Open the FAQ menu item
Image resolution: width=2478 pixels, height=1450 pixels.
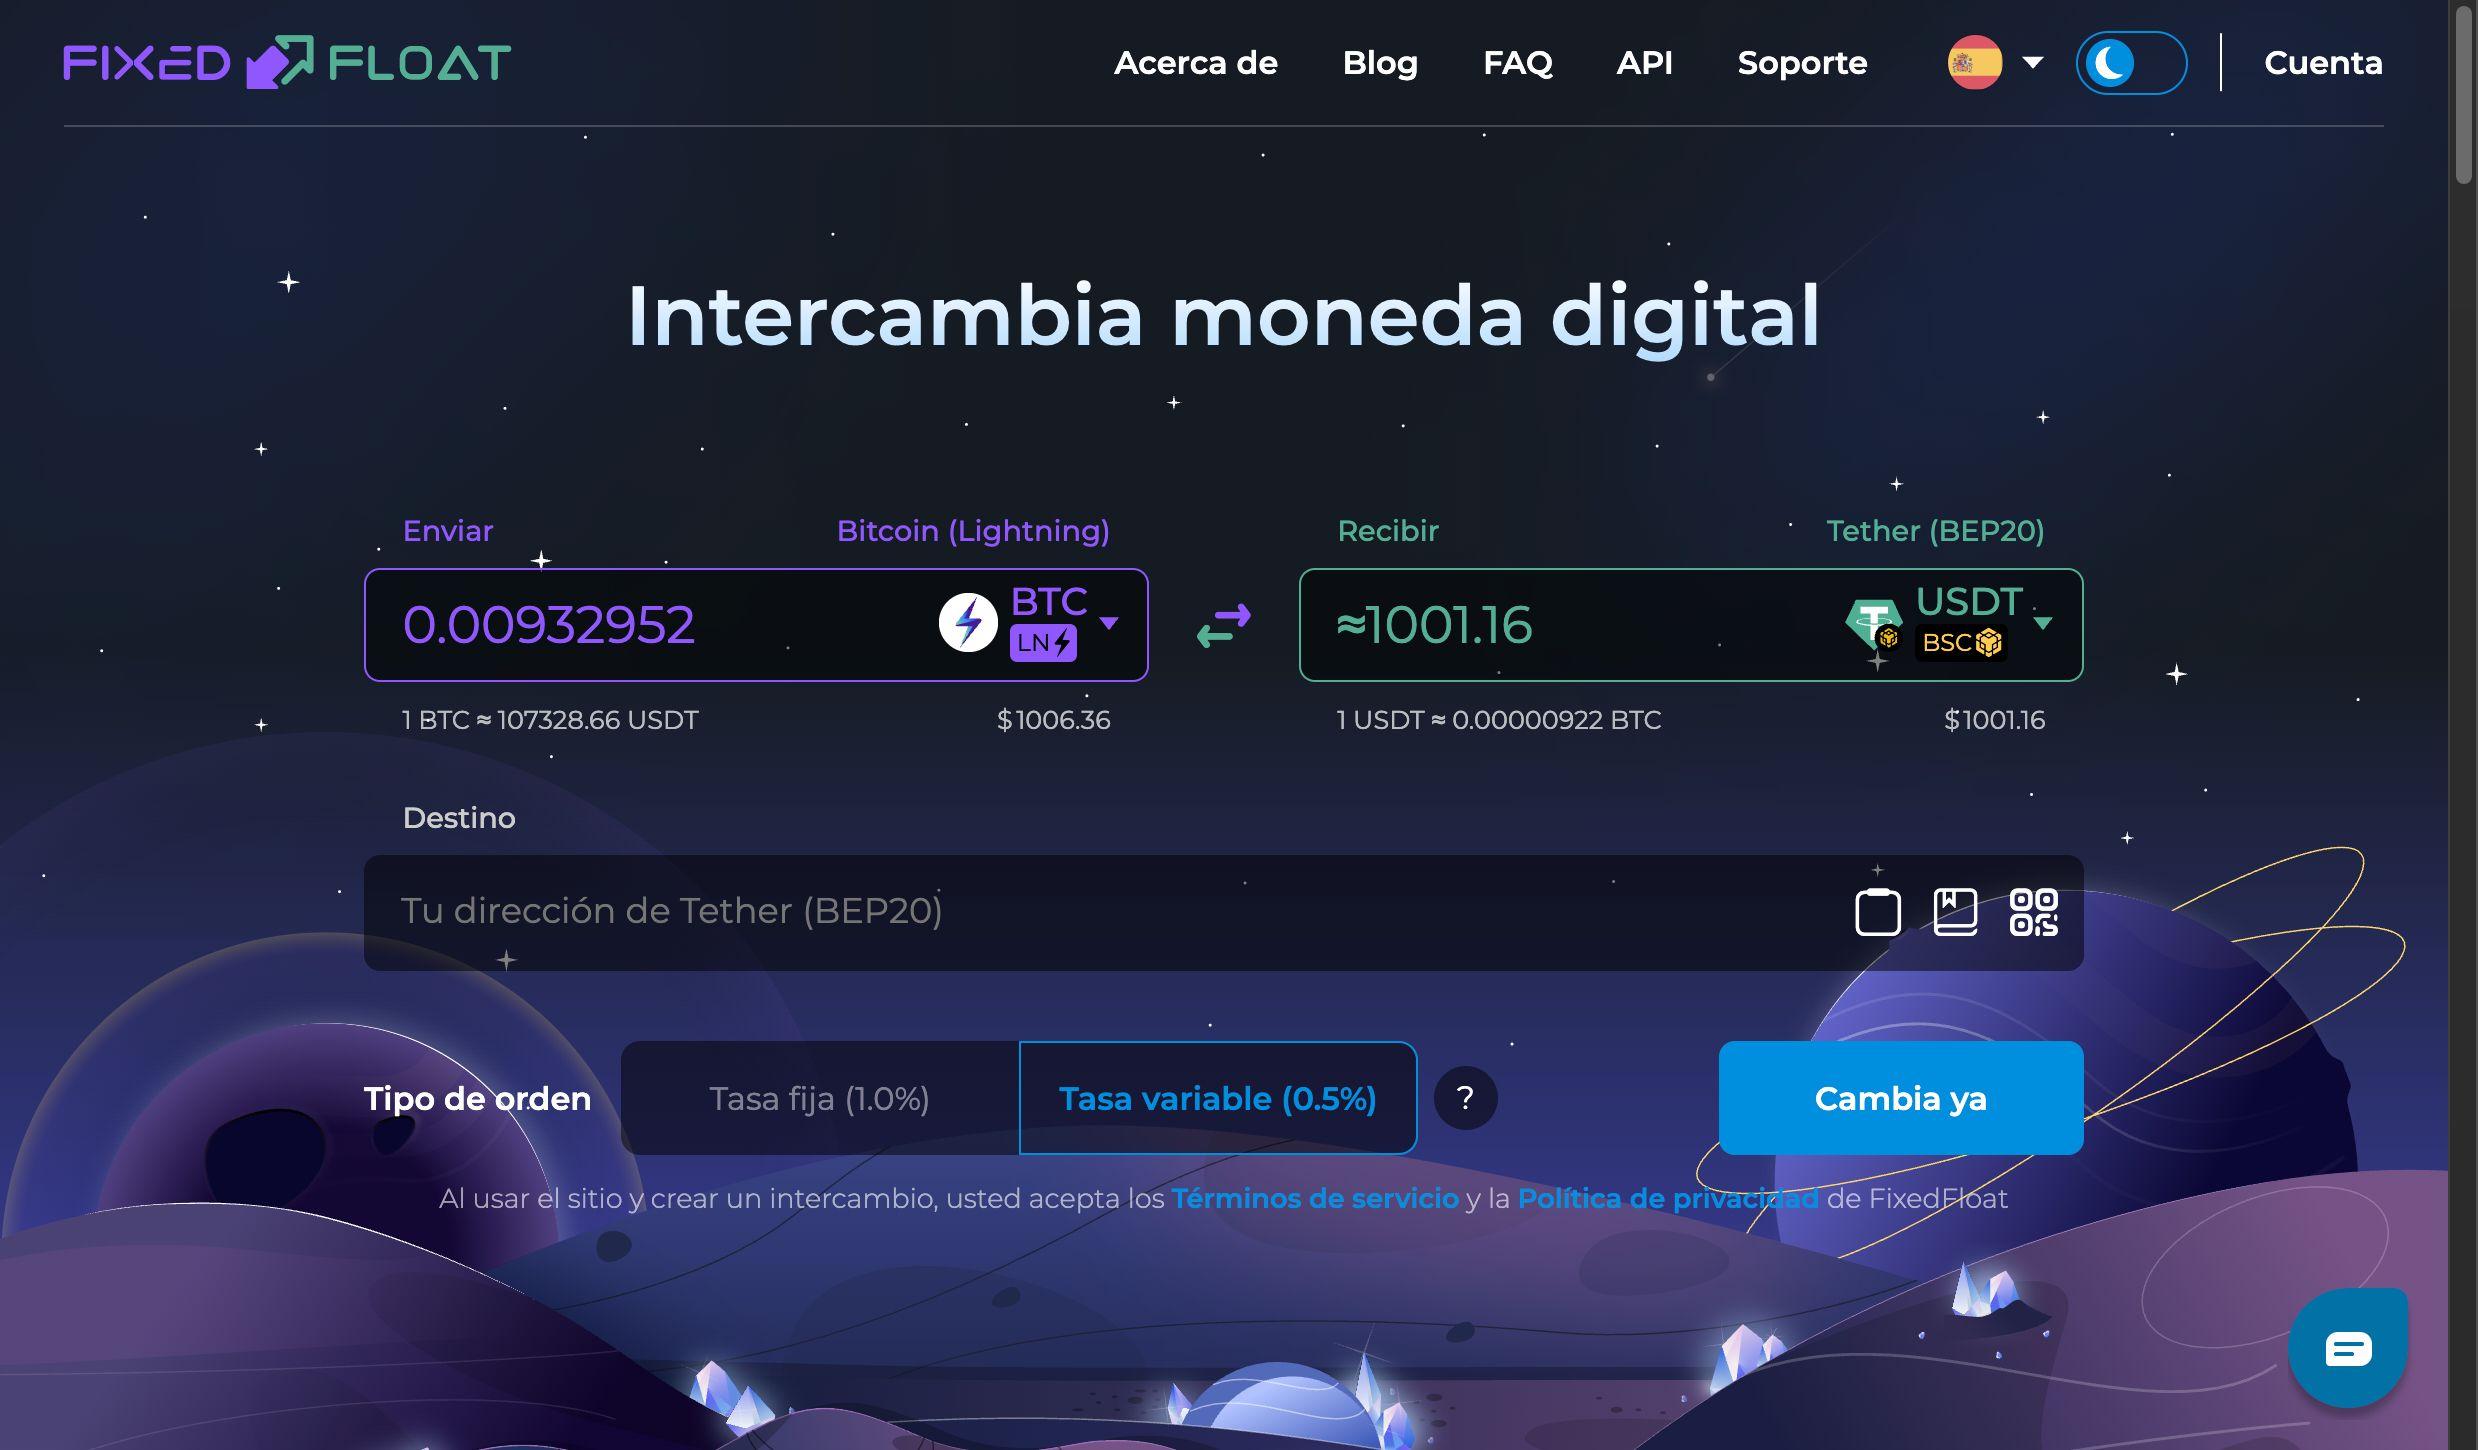1517,63
